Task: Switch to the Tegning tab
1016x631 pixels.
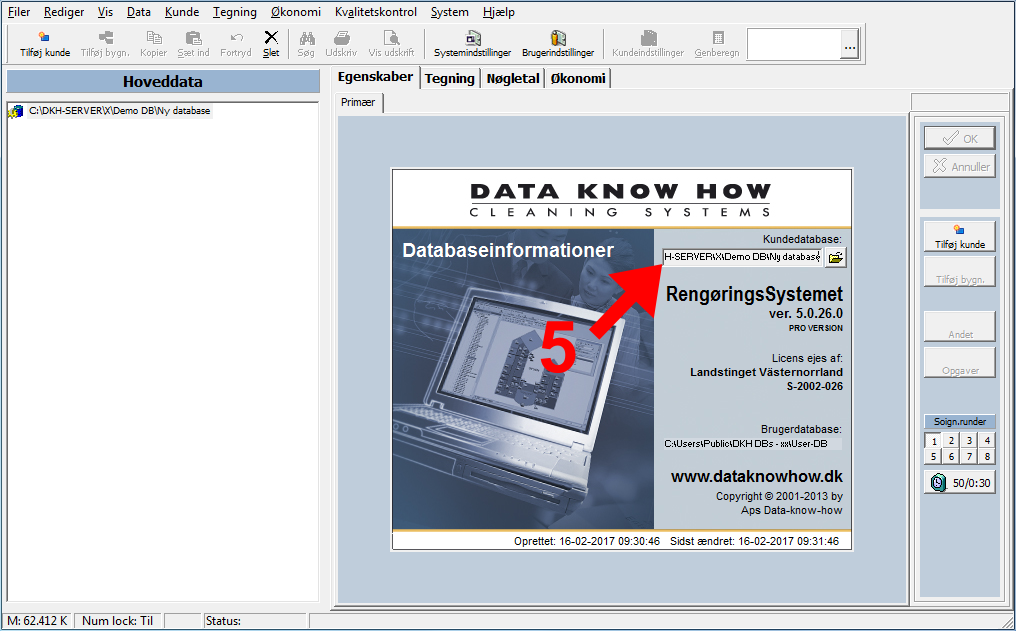Action: 450,78
